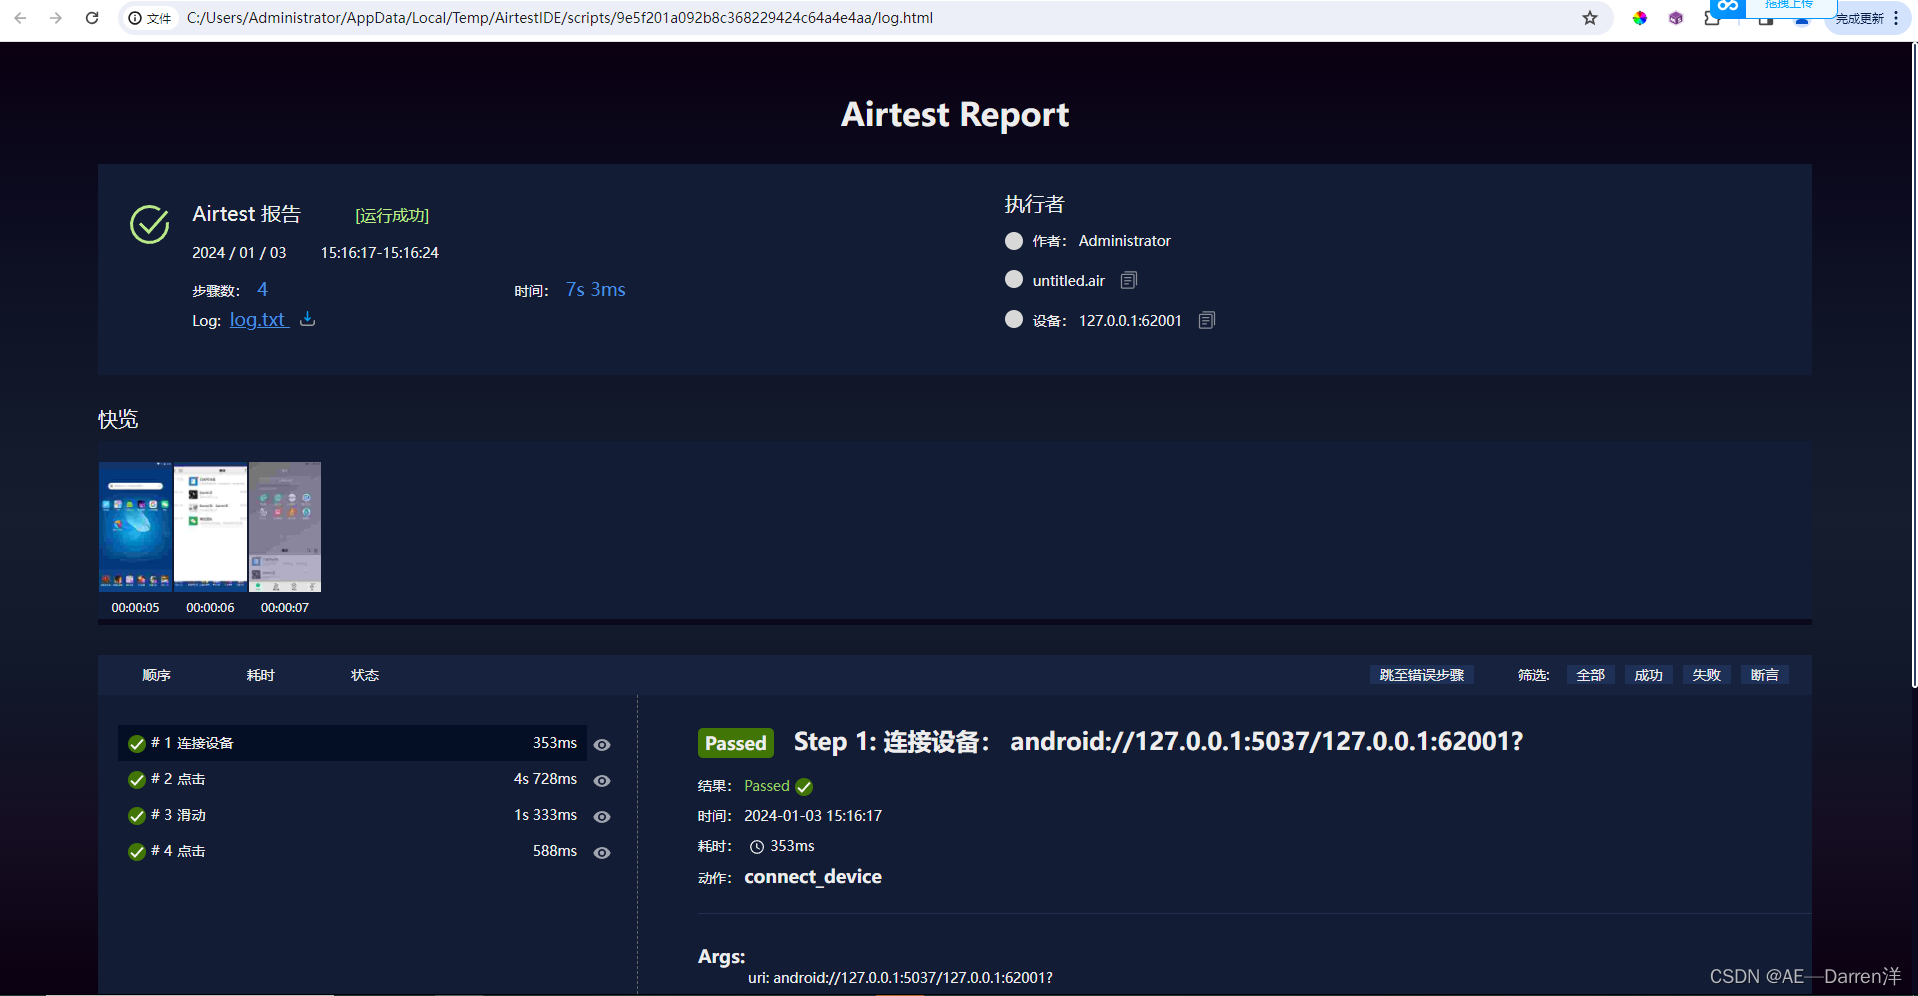Open the color wheel browser extension
This screenshot has width=1918, height=996.
click(1639, 18)
